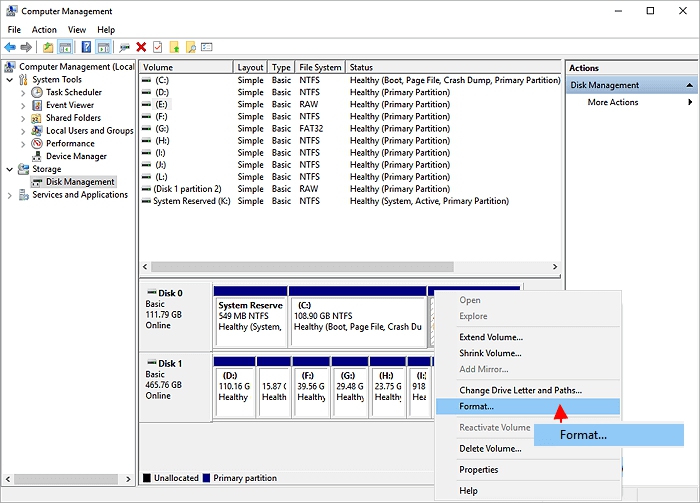Image resolution: width=700 pixels, height=503 pixels.
Task: Expand the Local Users and Groups node
Action: pyautogui.click(x=24, y=131)
